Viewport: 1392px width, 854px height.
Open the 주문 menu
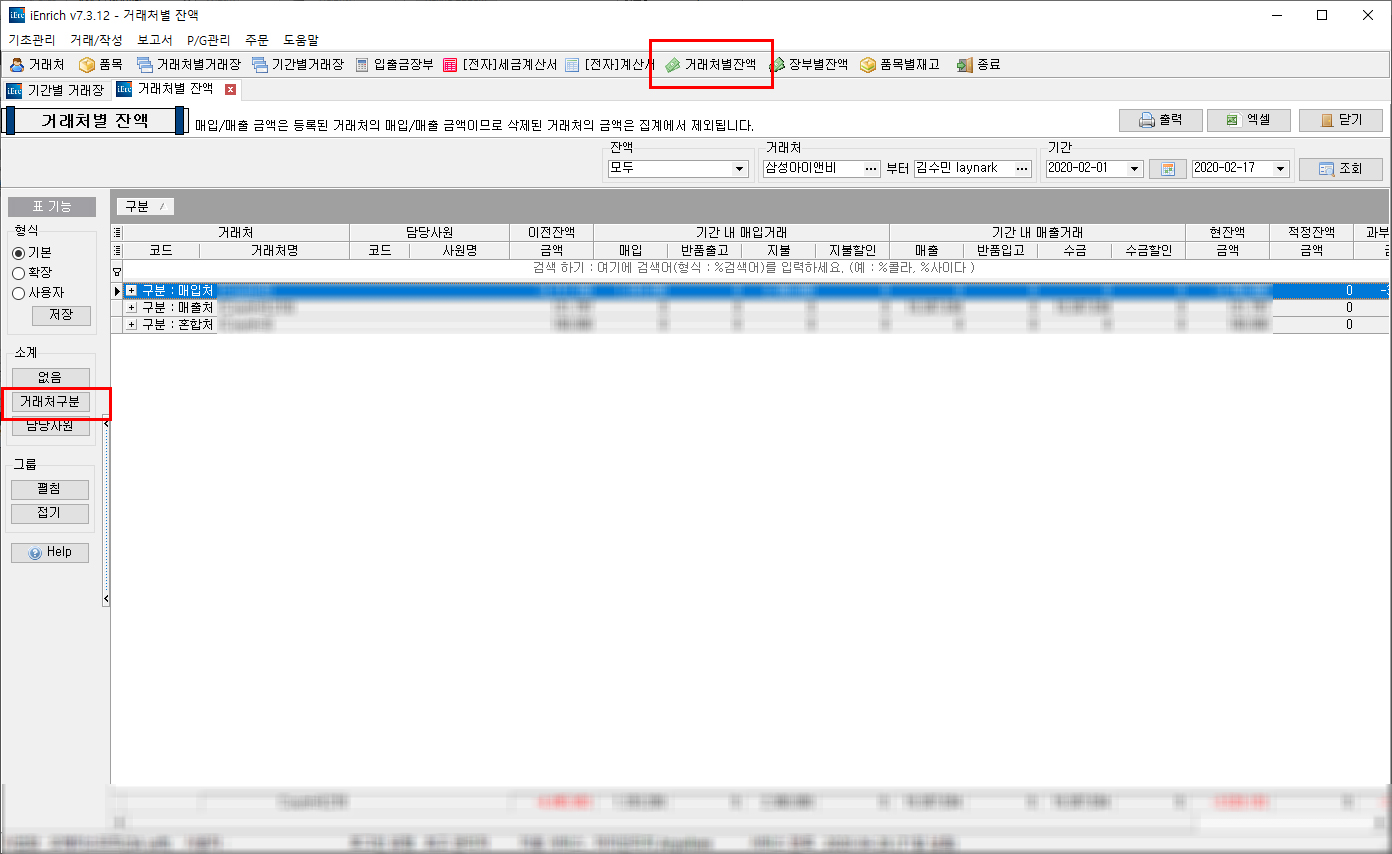[x=257, y=40]
